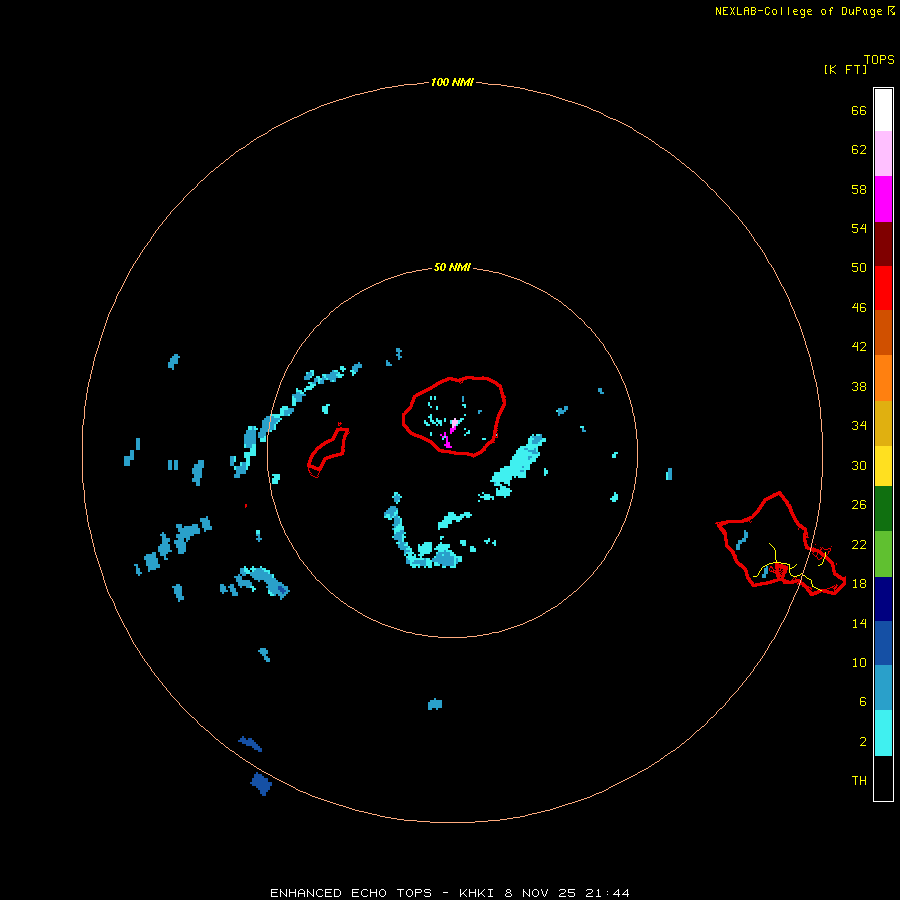This screenshot has height=900, width=900.
Task: Click the white swatch atop the tops legend
Action: [x=883, y=110]
